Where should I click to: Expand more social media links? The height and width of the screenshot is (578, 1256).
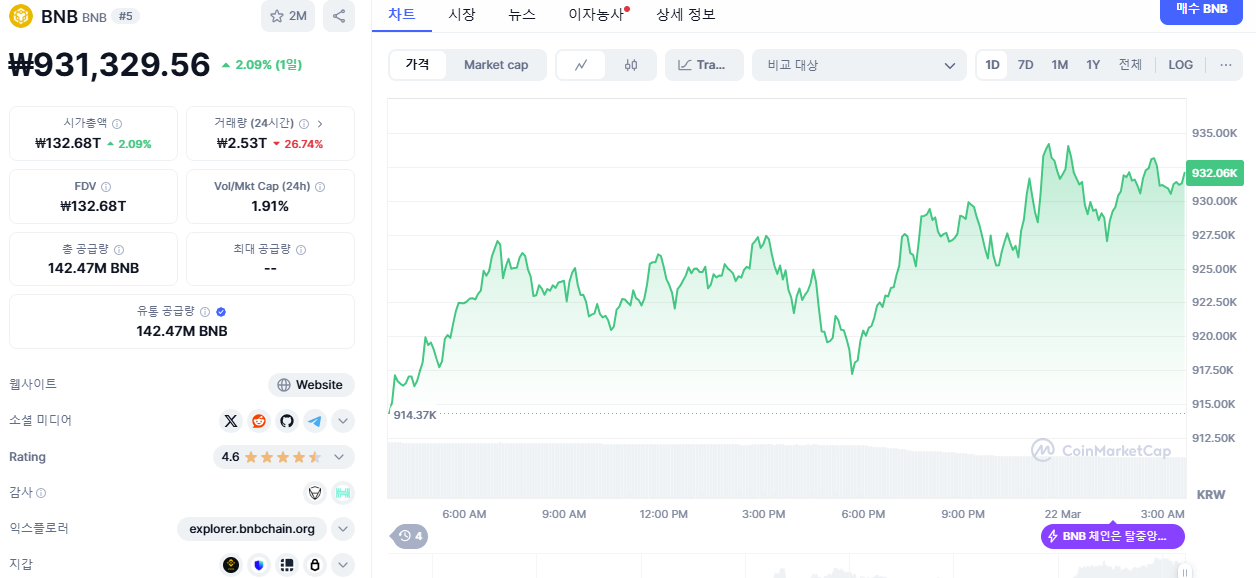point(343,421)
